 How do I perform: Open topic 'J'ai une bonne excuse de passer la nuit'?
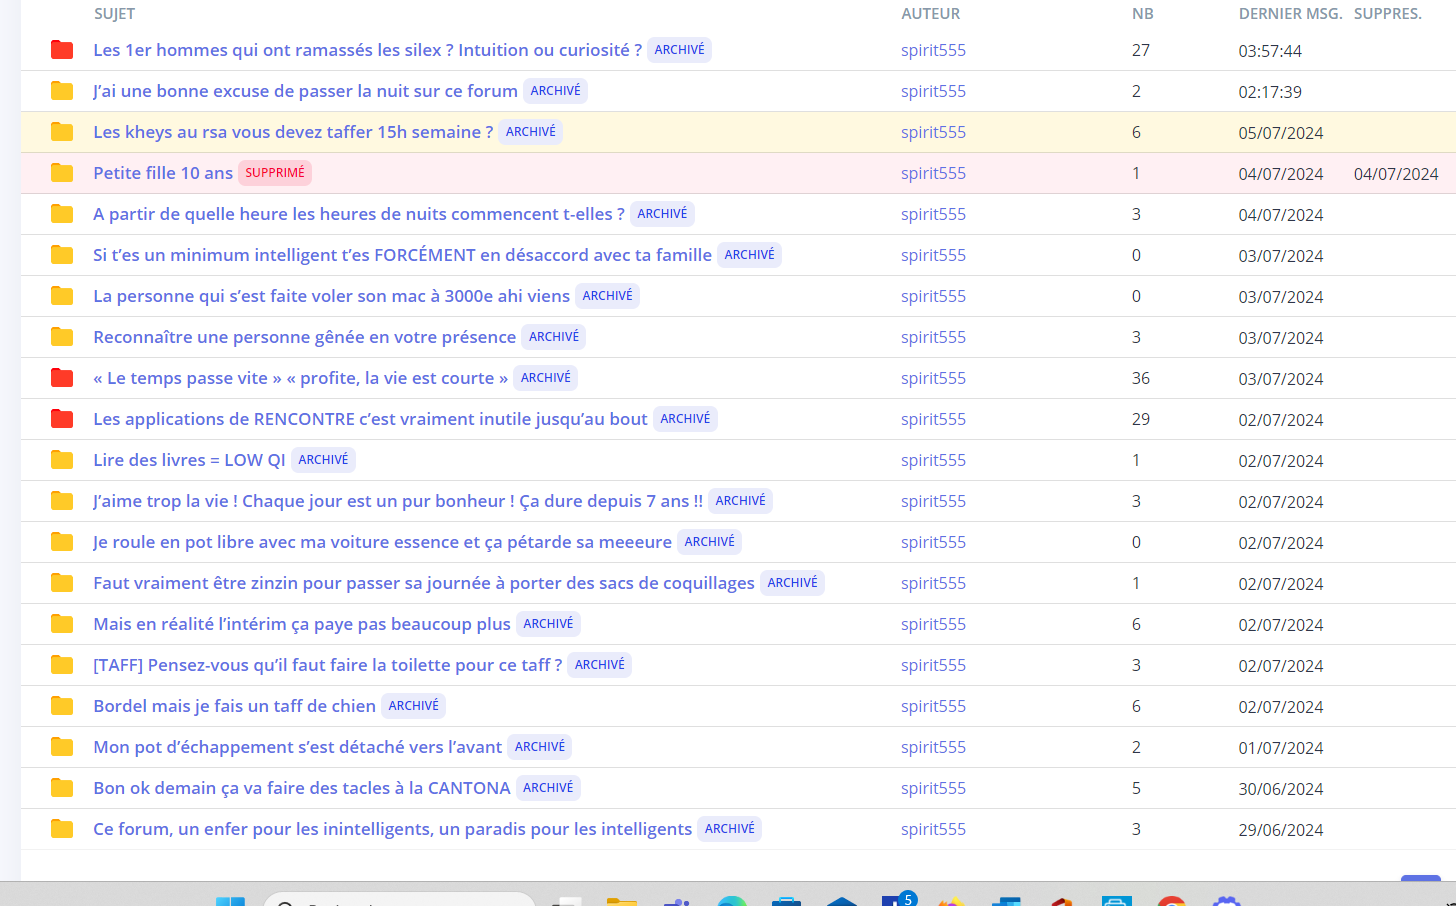coord(305,91)
